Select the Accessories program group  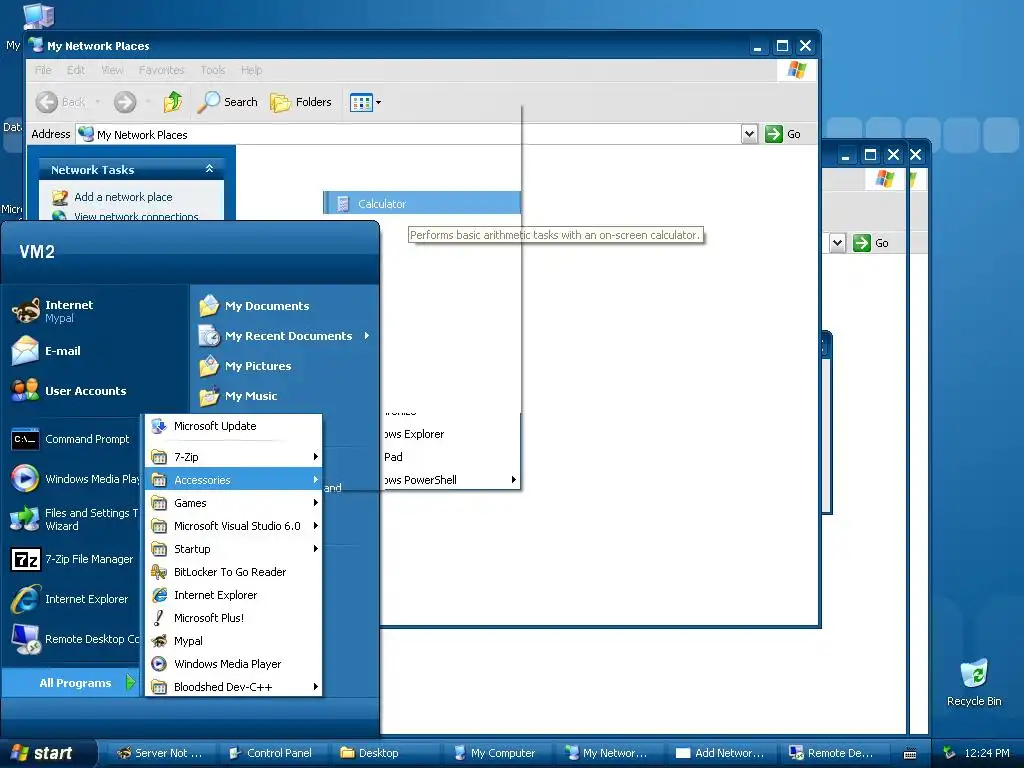[233, 480]
